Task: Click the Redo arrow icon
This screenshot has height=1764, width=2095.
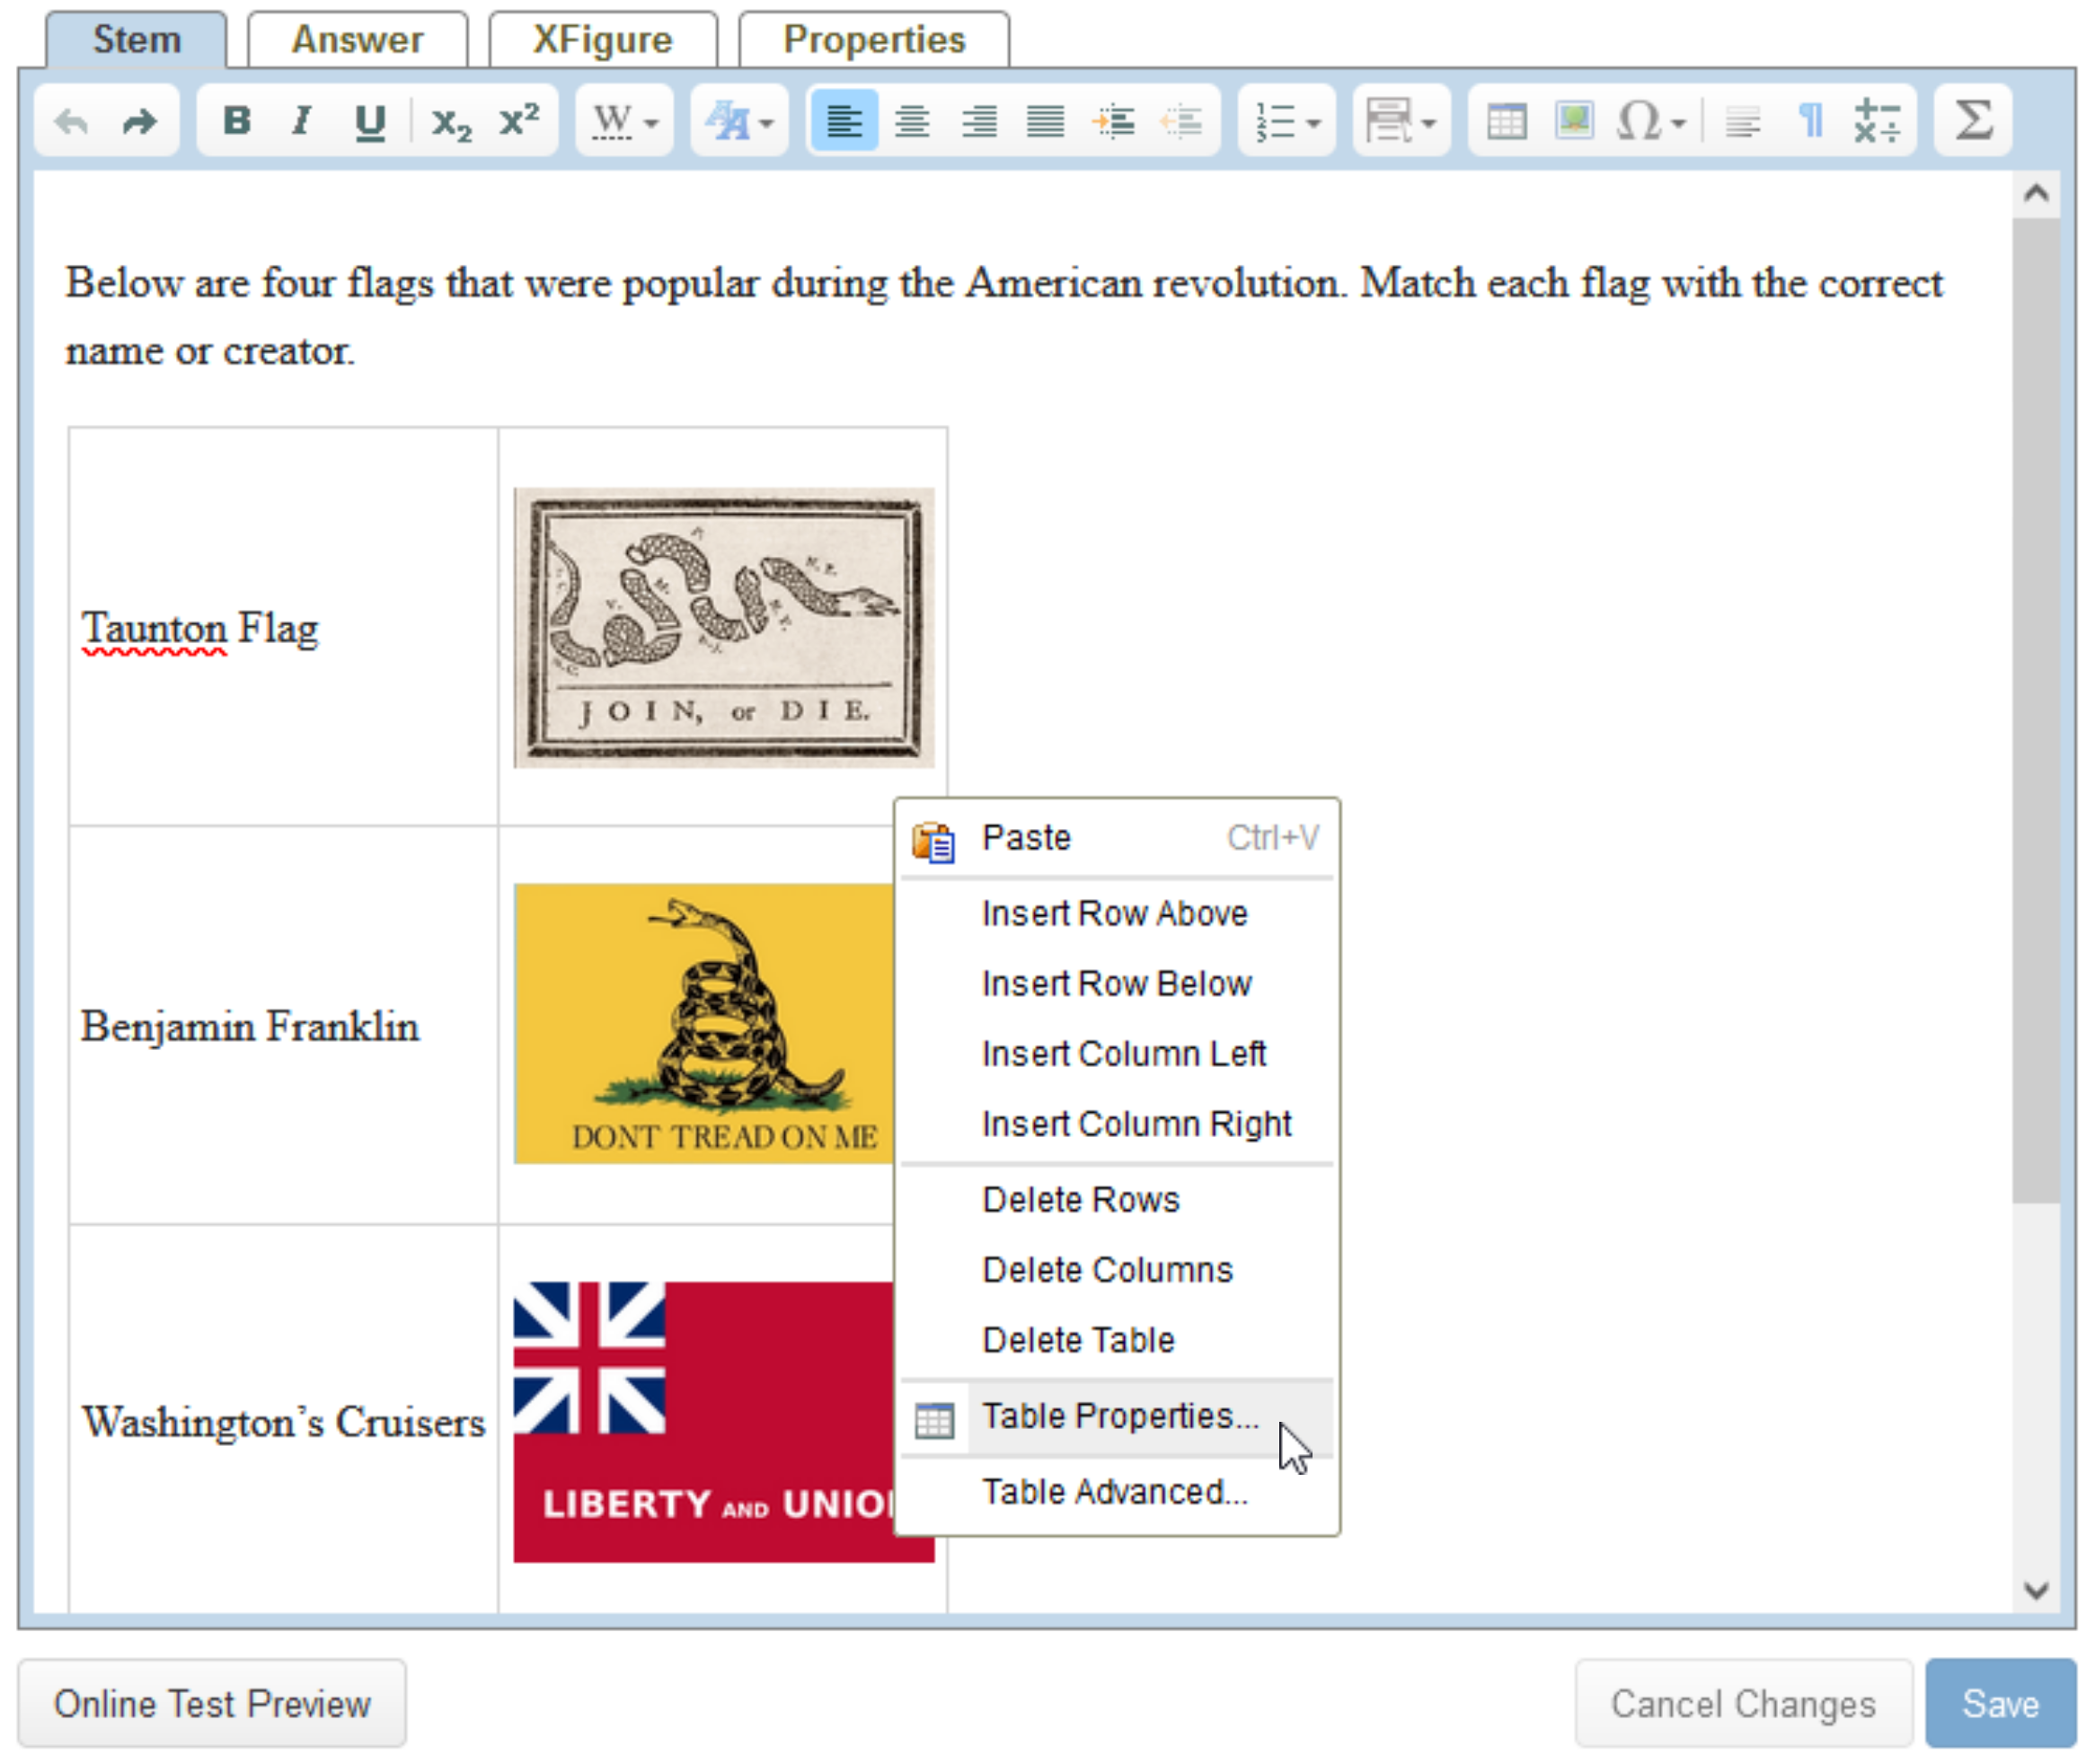Action: (x=139, y=122)
